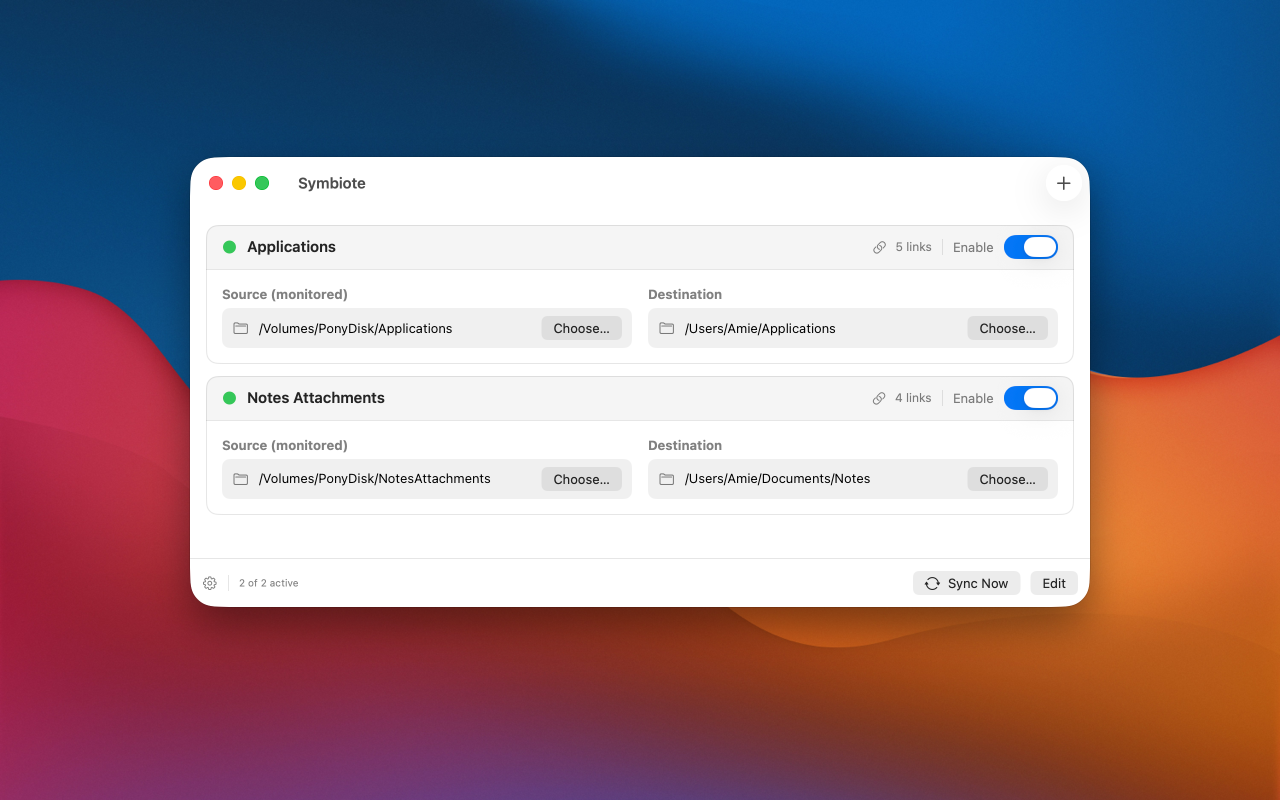
Task: Disable the Notes Attachments enable toggle
Action: (x=1030, y=398)
